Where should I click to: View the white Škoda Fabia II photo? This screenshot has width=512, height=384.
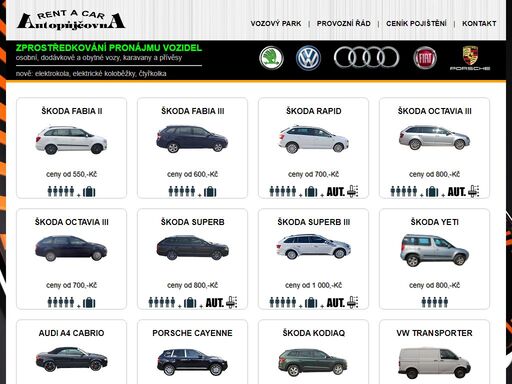[x=71, y=140]
